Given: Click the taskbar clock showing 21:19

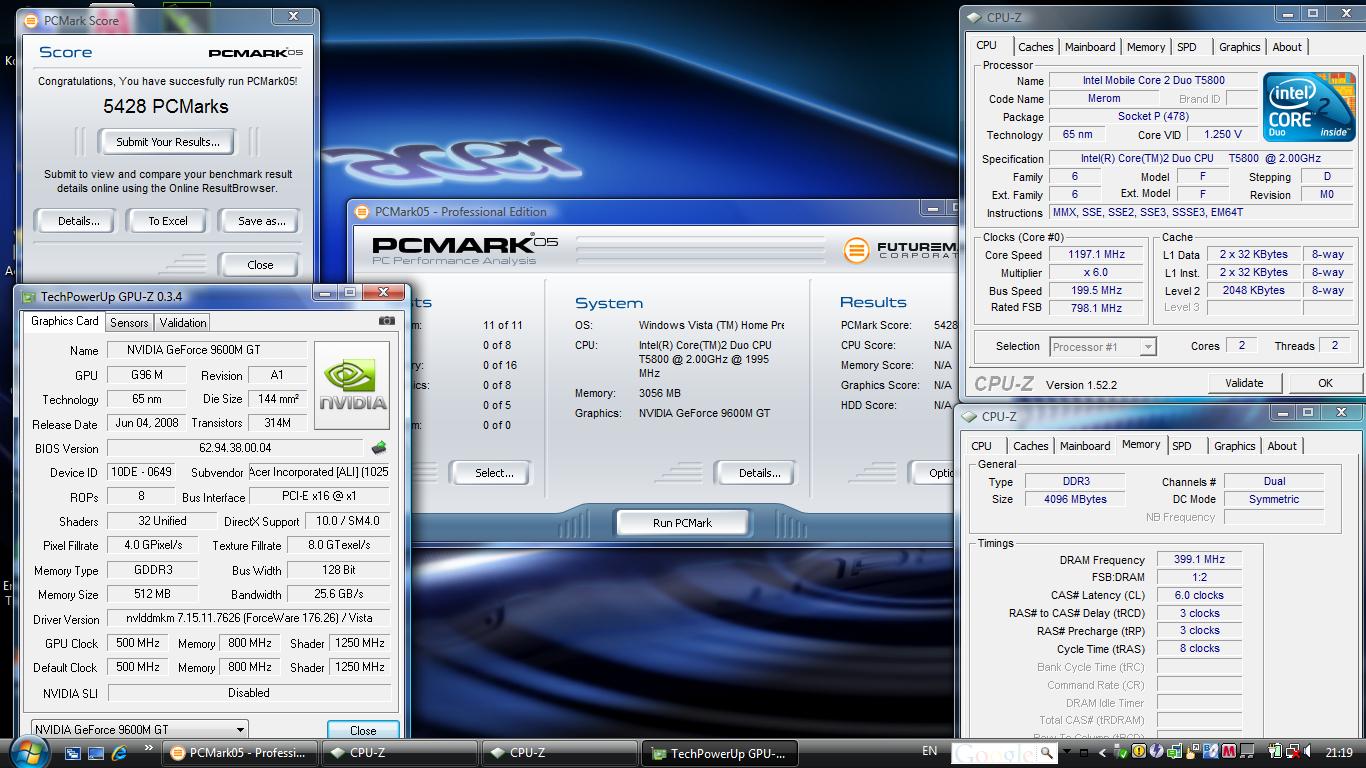Looking at the screenshot, I should coord(1338,753).
